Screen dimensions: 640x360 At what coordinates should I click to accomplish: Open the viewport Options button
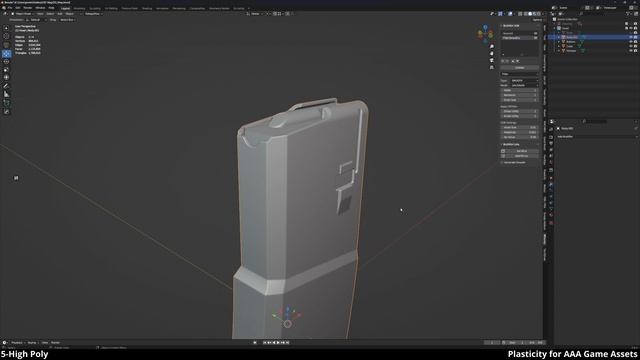coord(537,20)
